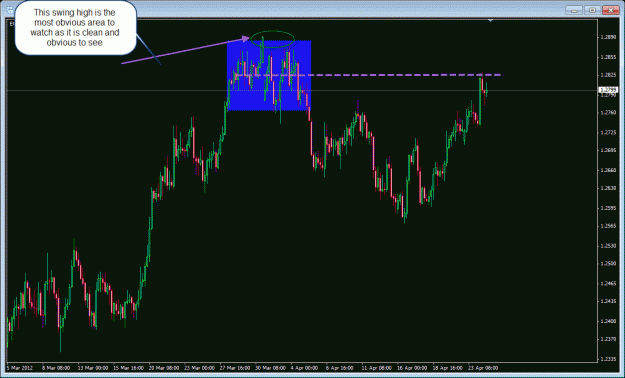
Task: Click the 23 Mar 00:00 time label
Action: [199, 368]
